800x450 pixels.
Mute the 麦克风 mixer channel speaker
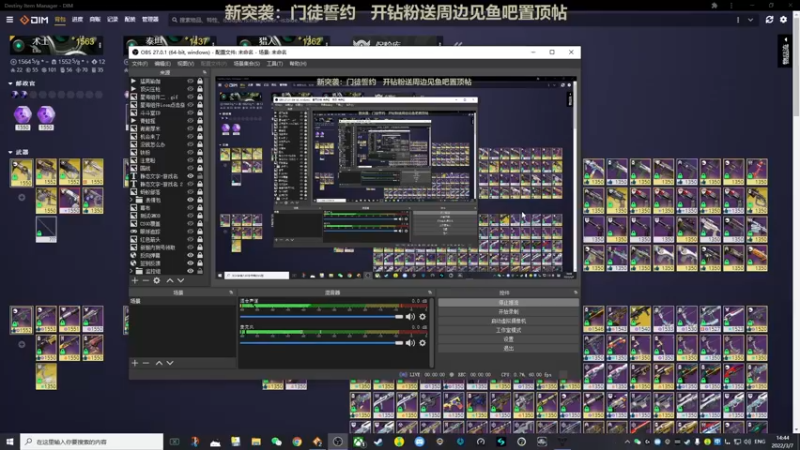pos(410,343)
